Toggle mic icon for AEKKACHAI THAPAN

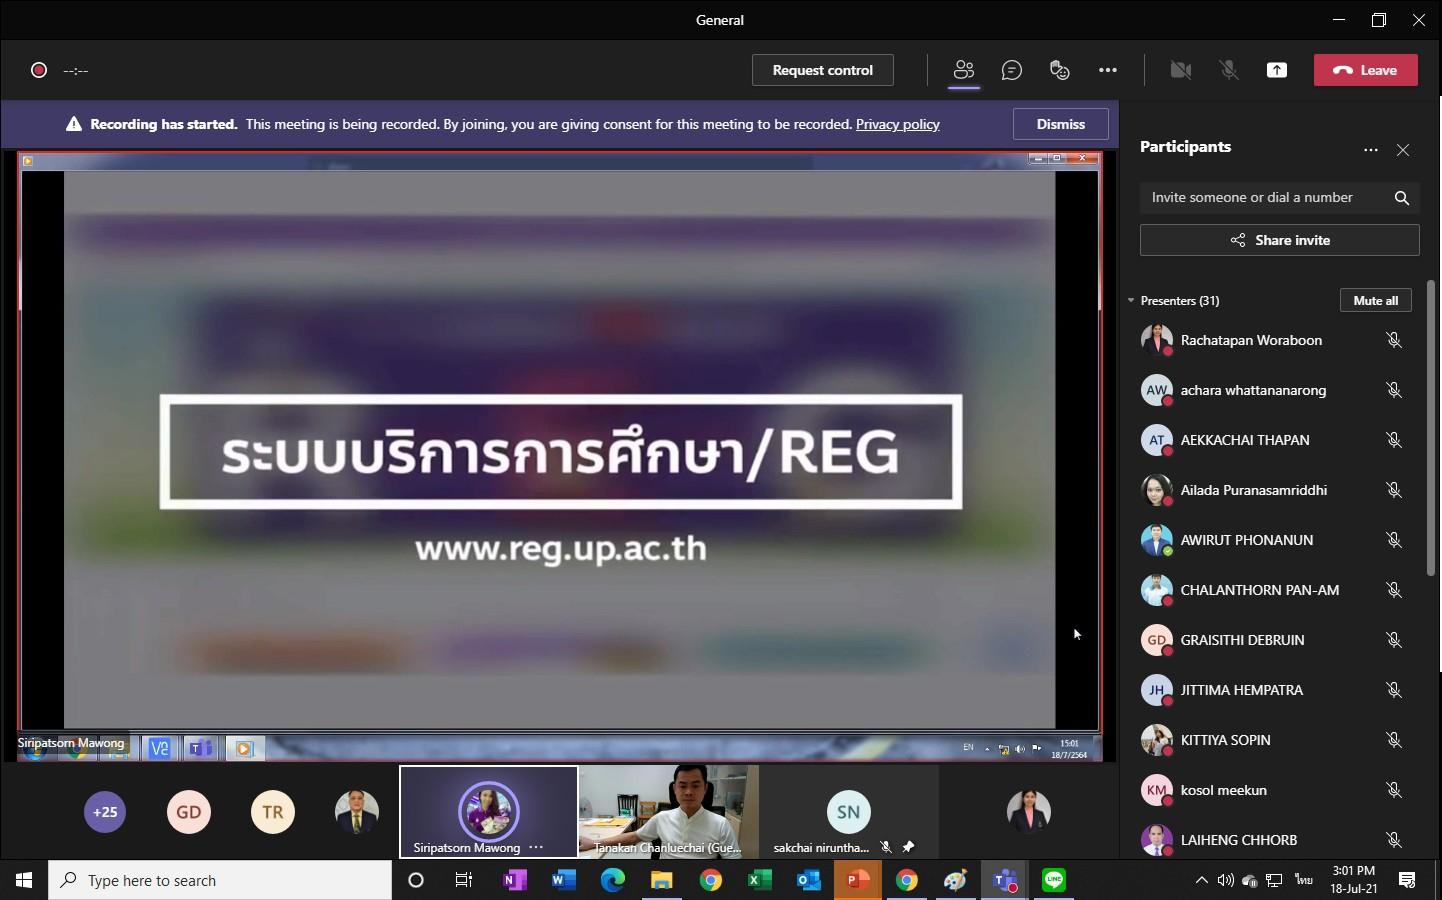1394,440
